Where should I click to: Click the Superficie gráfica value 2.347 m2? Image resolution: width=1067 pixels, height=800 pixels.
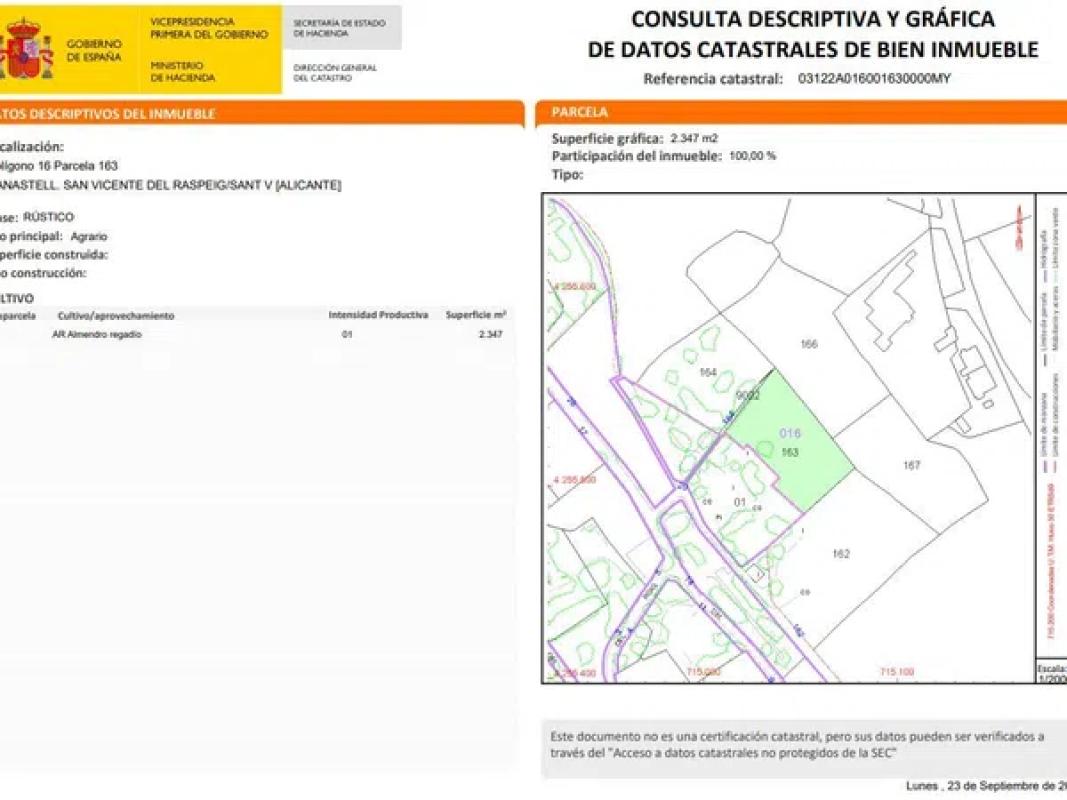693,139
